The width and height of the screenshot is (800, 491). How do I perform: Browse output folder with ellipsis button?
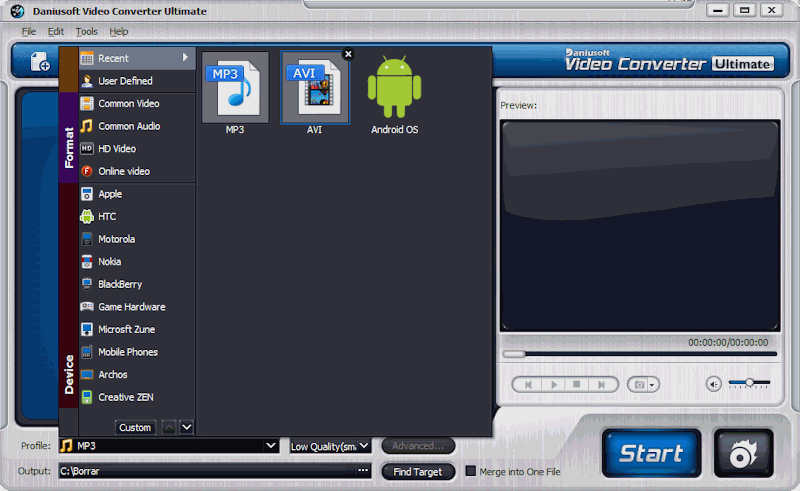click(x=363, y=471)
